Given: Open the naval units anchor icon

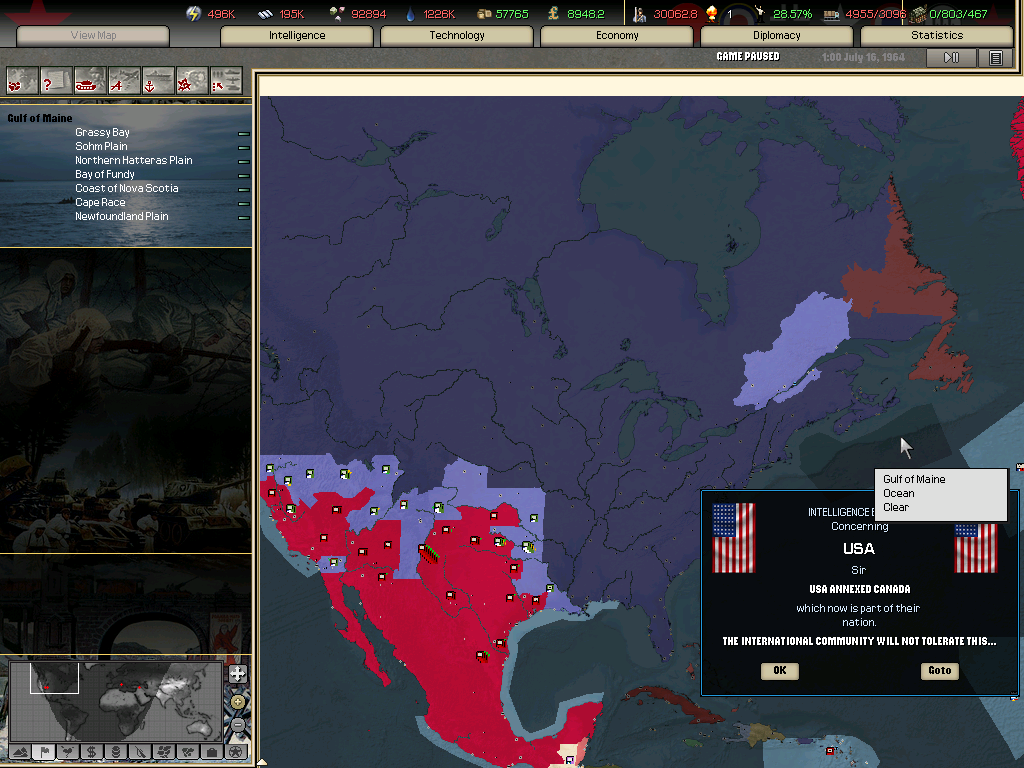Looking at the screenshot, I should pos(157,79).
